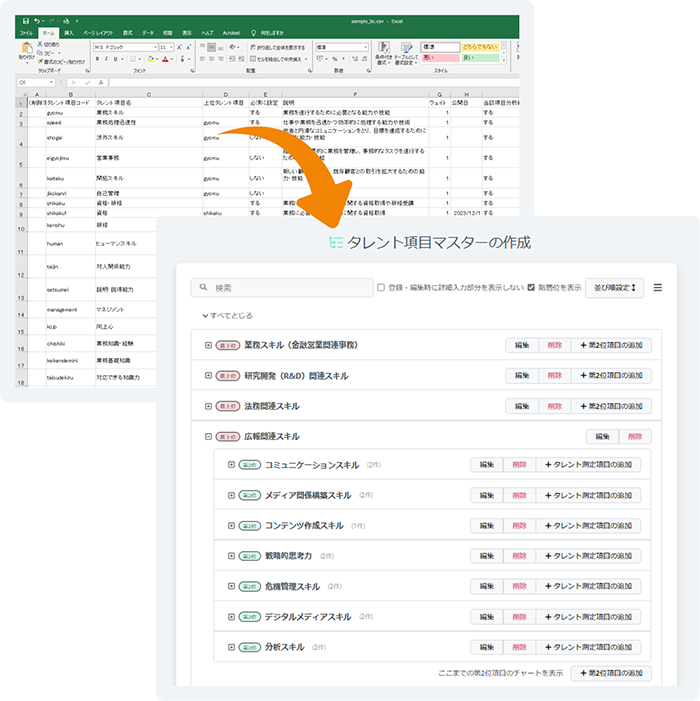Collapse the 広報関連スキル tree item

208,437
